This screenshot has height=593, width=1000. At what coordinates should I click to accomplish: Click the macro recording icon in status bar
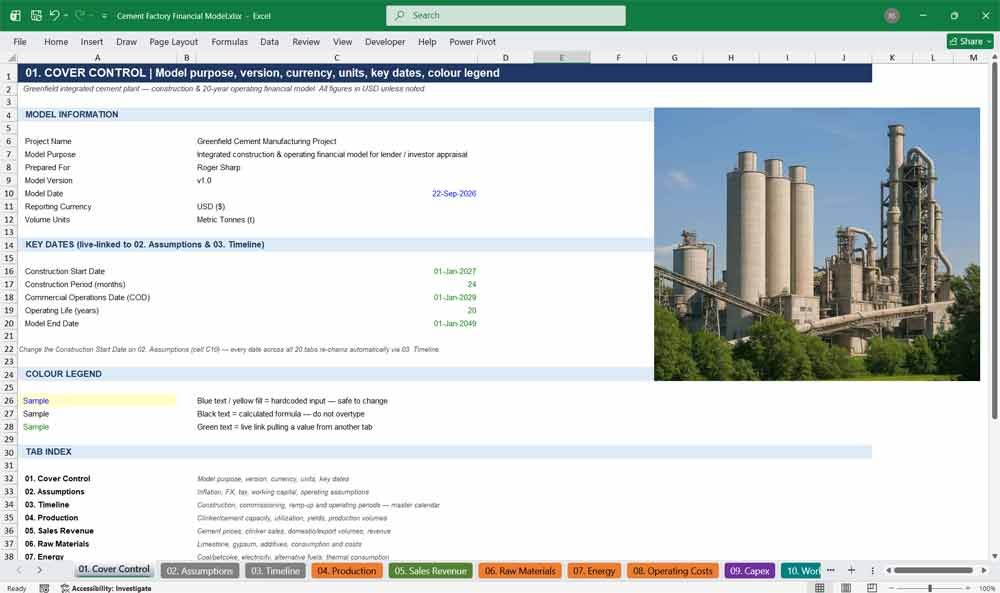tap(44, 588)
